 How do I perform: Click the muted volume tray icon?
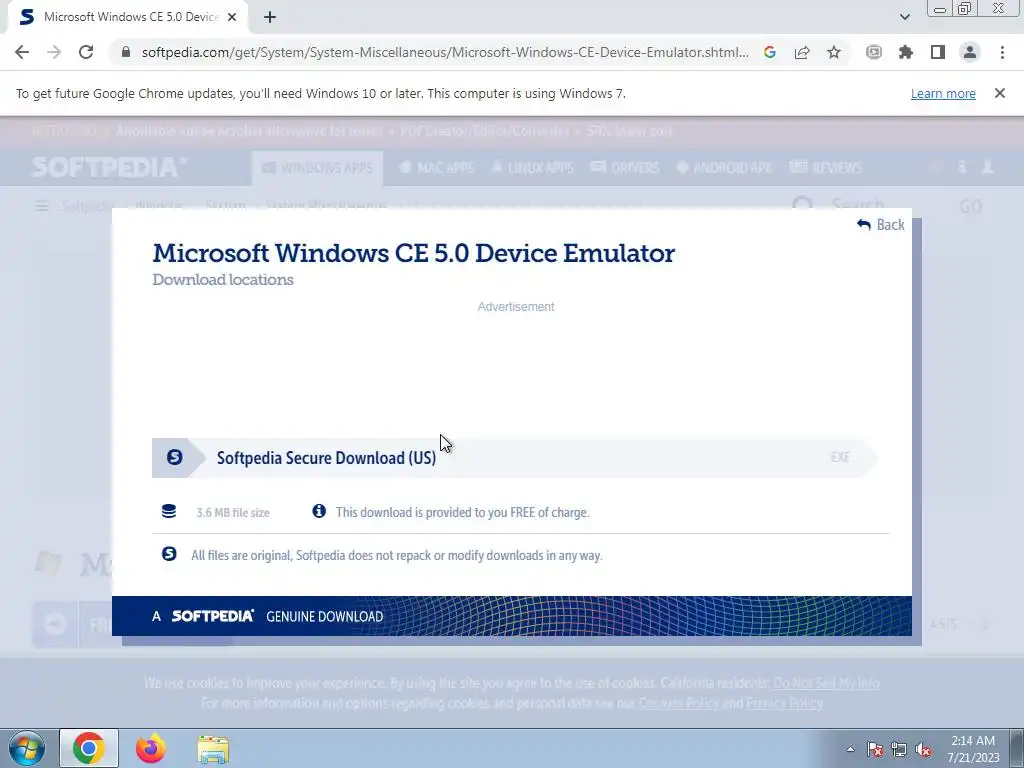tap(923, 750)
